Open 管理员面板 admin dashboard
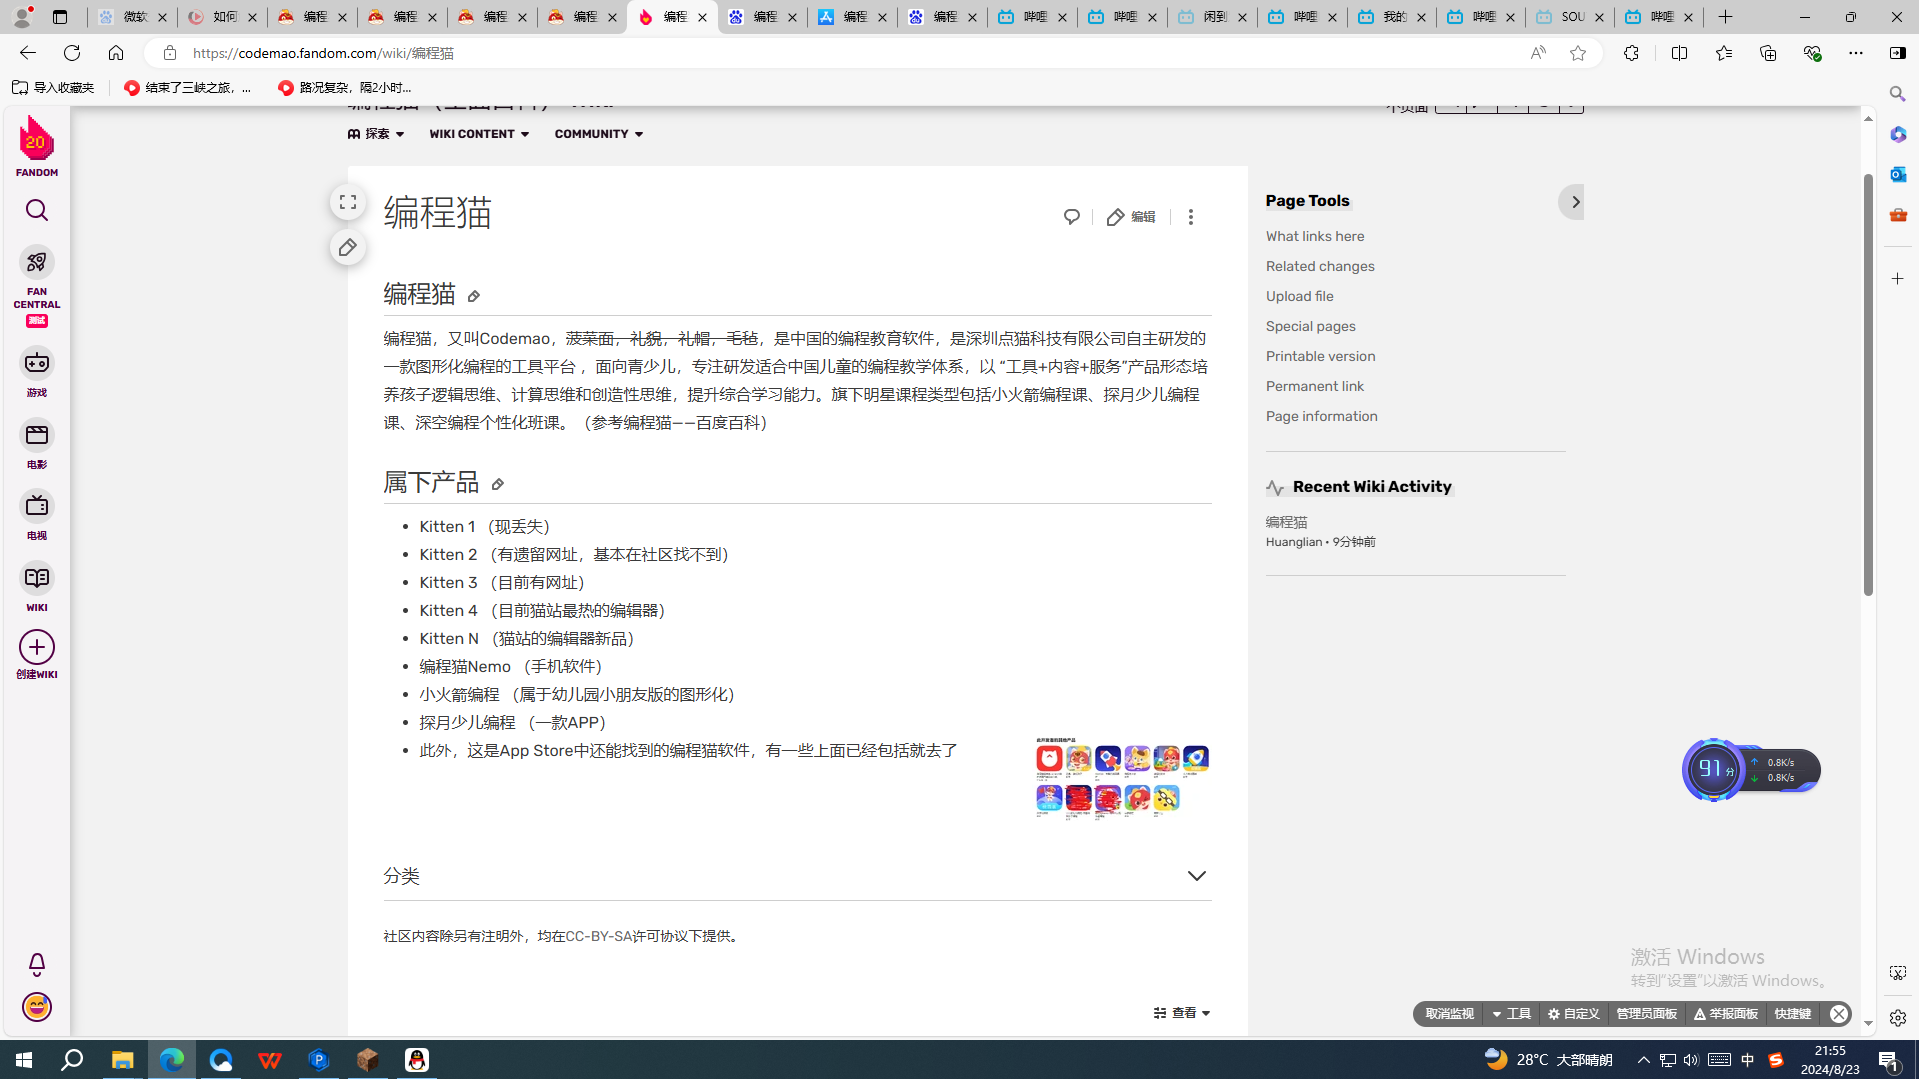The image size is (1919, 1079). 1646,1014
